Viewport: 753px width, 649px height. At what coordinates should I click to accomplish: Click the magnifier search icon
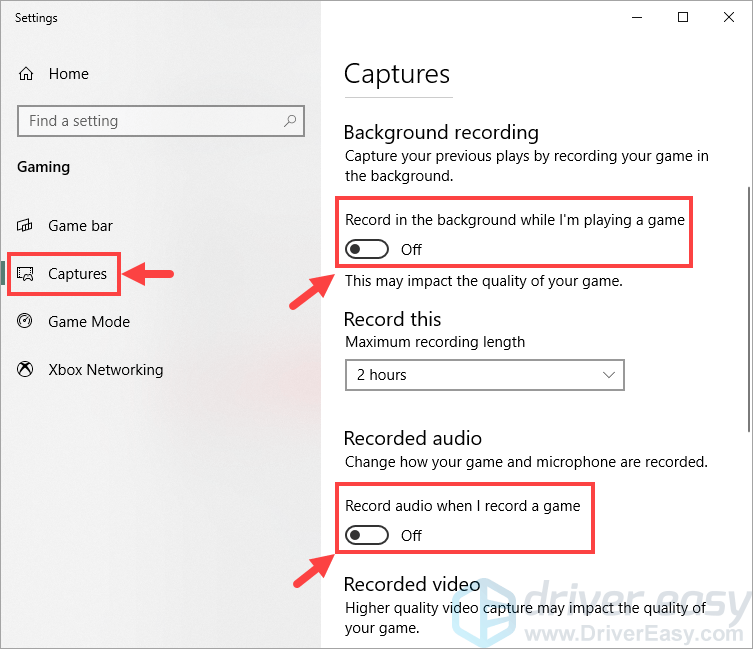click(x=290, y=121)
